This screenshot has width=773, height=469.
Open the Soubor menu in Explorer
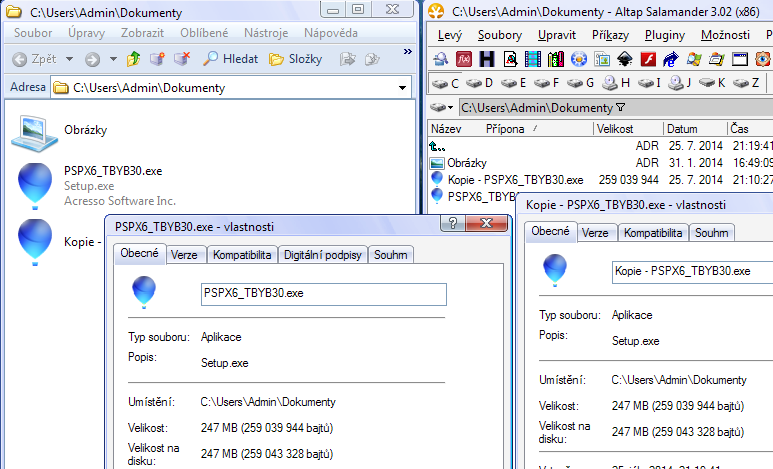coord(33,33)
